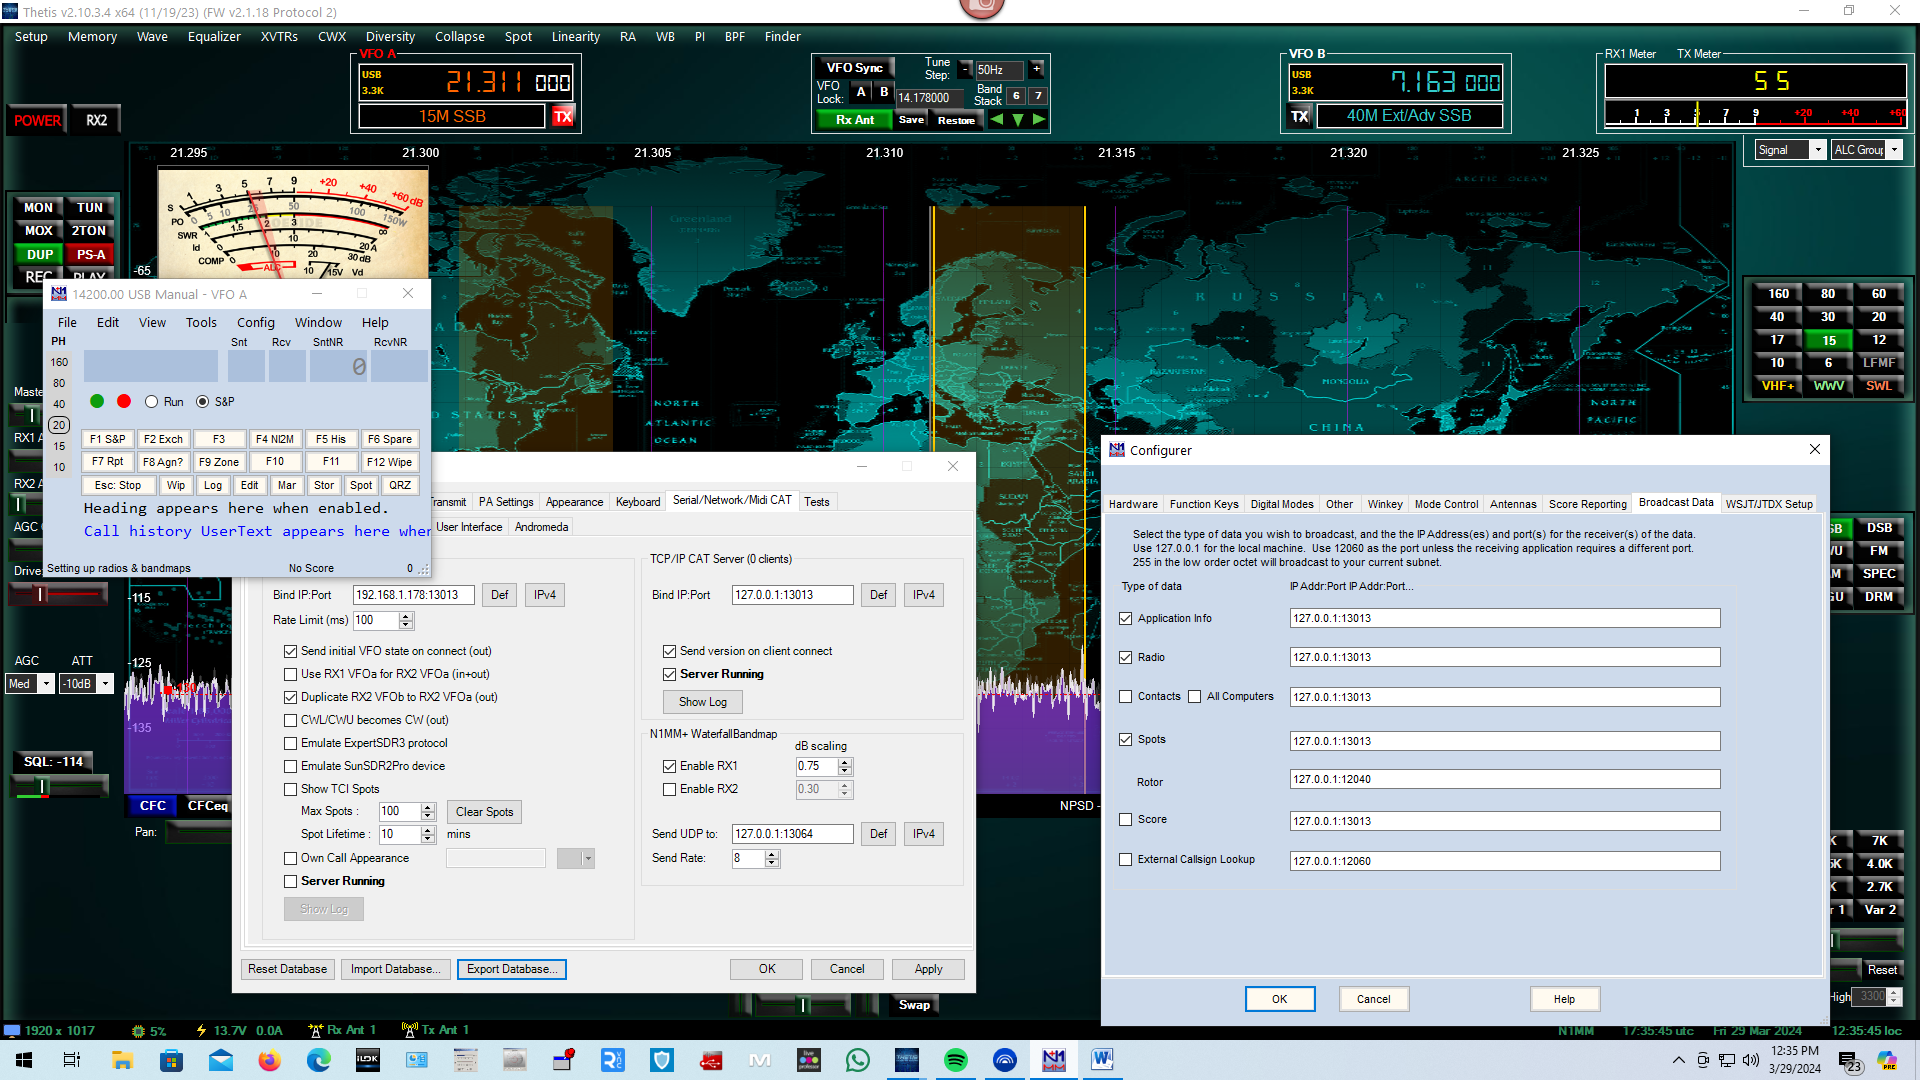This screenshot has width=1920, height=1080.
Task: Click the VFO B TX button
Action: click(1299, 116)
